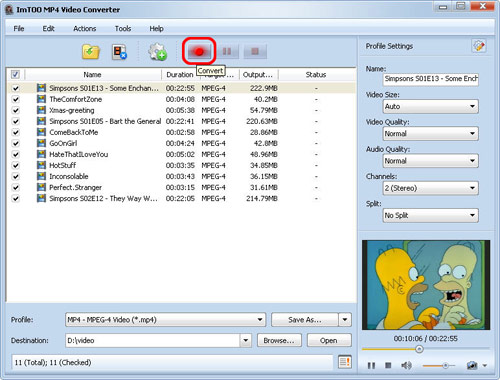Pause the preview video playback
The height and width of the screenshot is (380, 500).
pos(371,366)
